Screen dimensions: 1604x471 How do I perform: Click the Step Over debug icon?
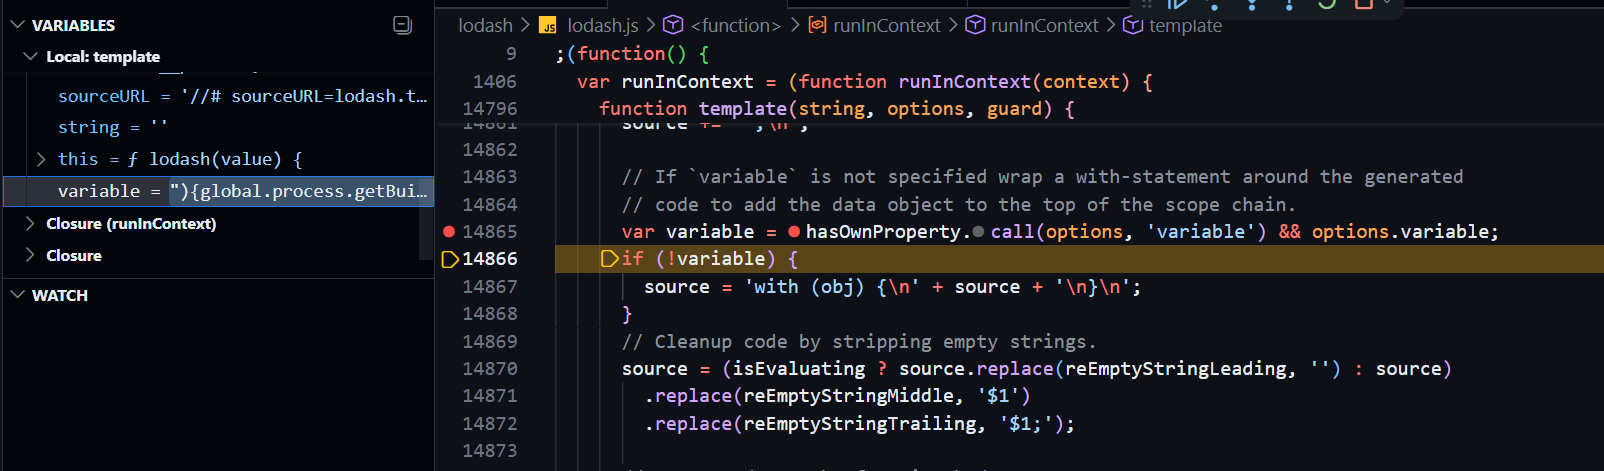click(x=1214, y=4)
